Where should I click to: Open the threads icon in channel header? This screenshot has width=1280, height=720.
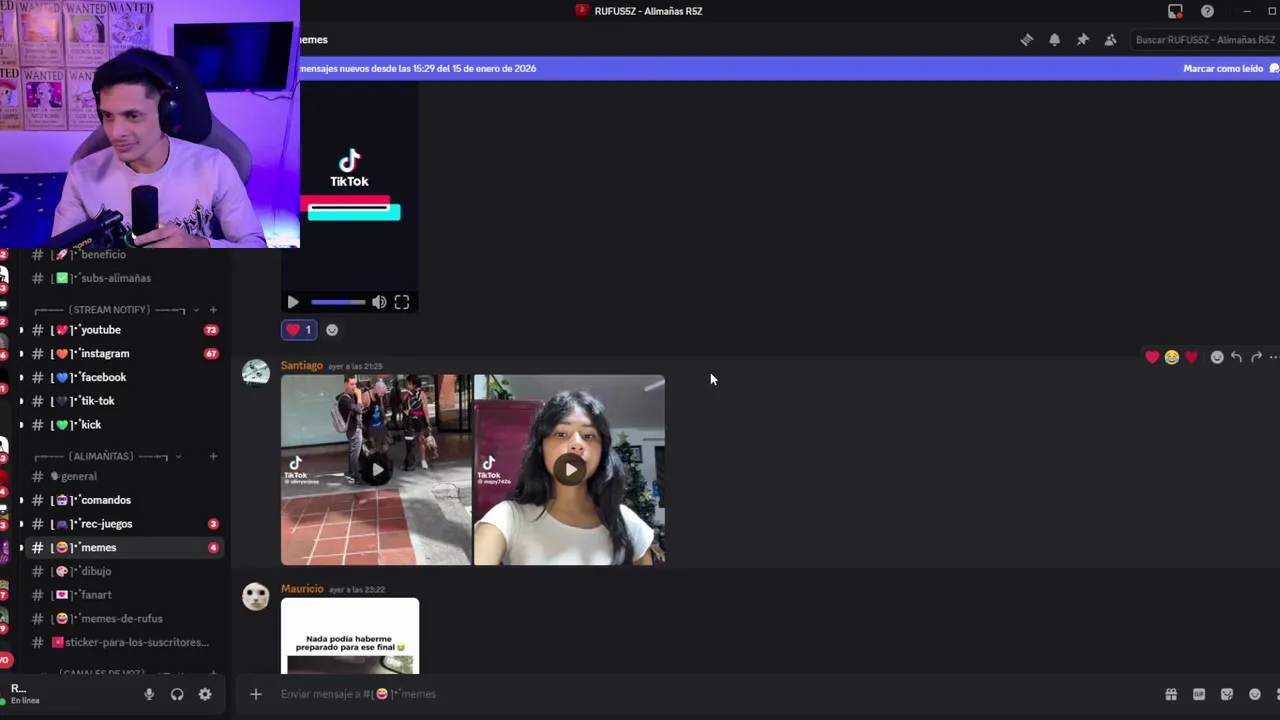(1026, 40)
